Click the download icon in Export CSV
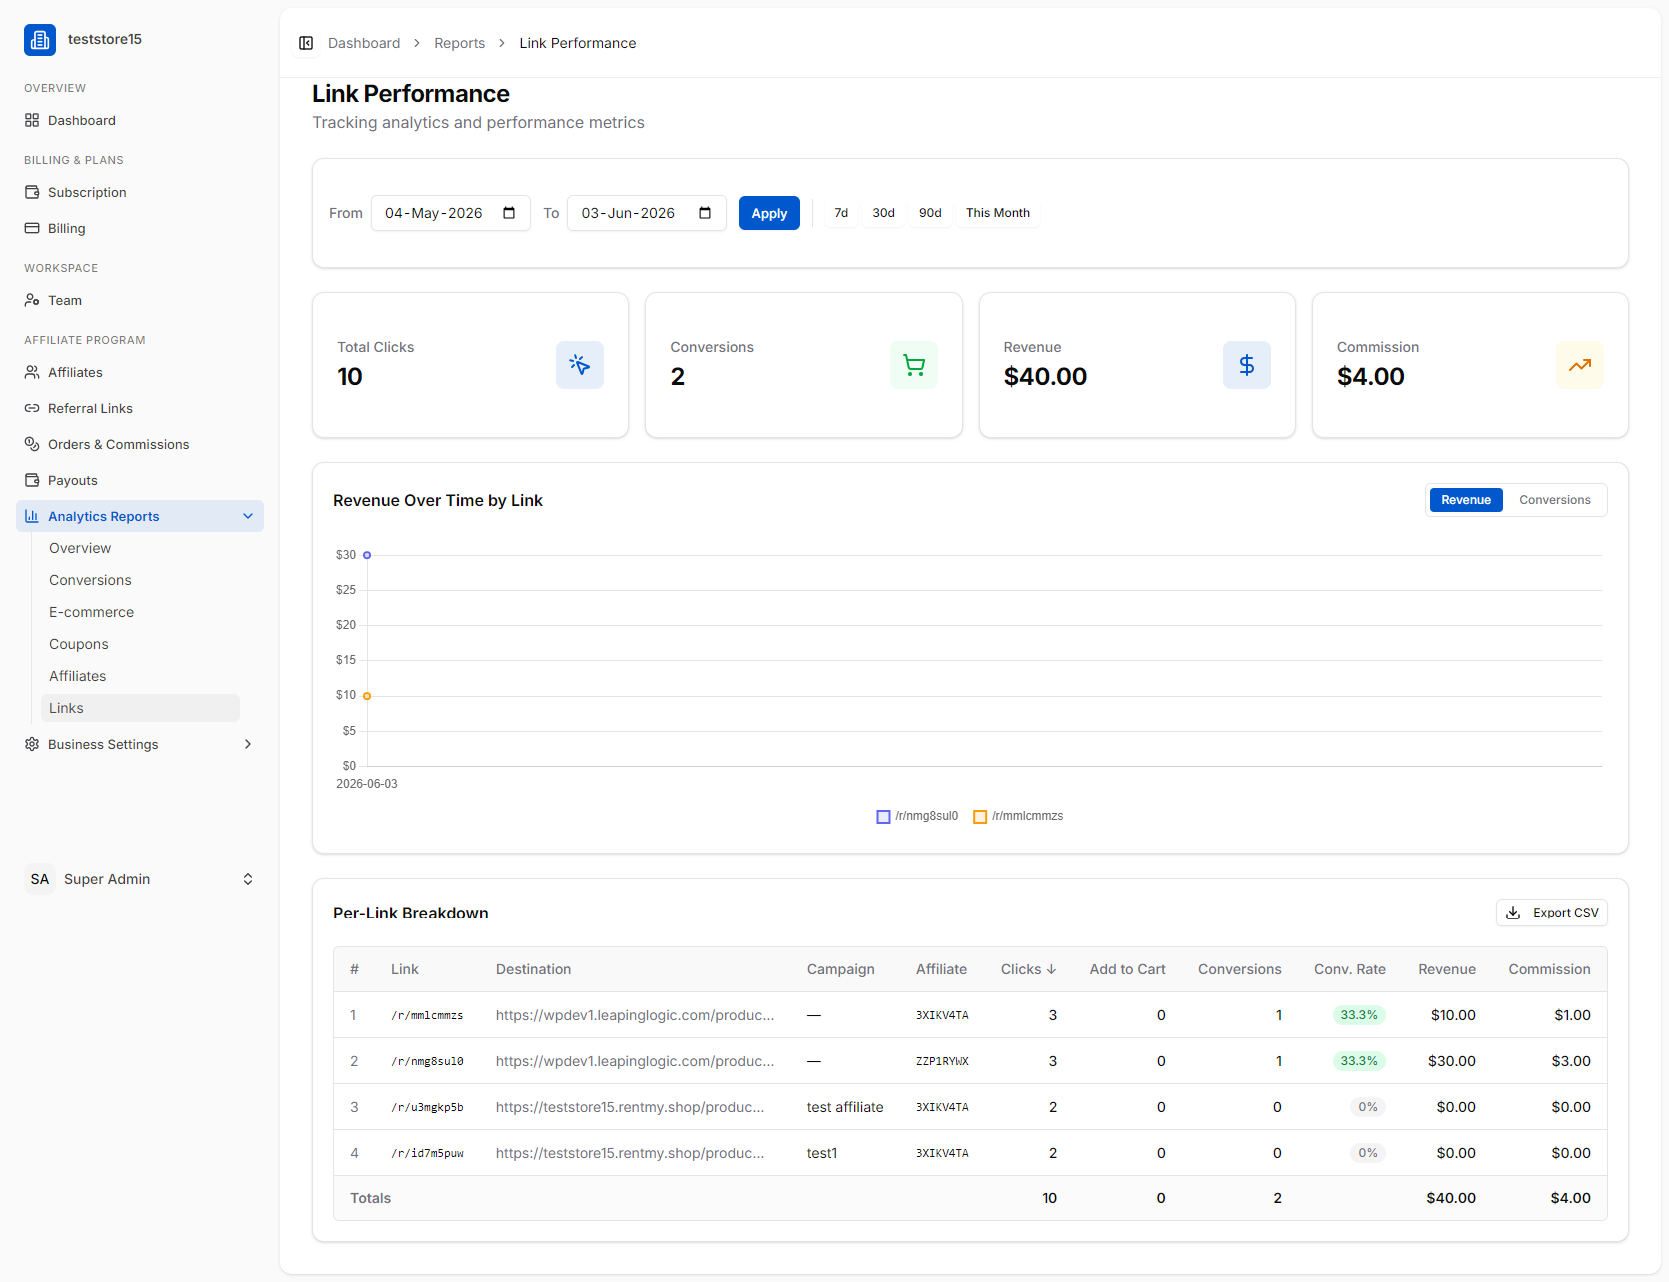 [x=1513, y=913]
